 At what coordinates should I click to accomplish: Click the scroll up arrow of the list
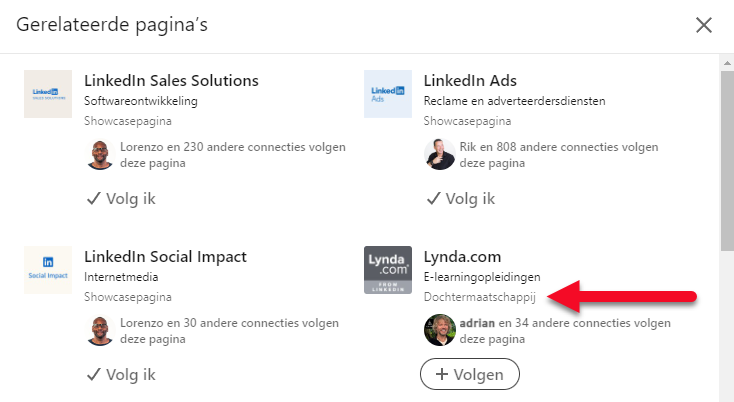pos(727,62)
